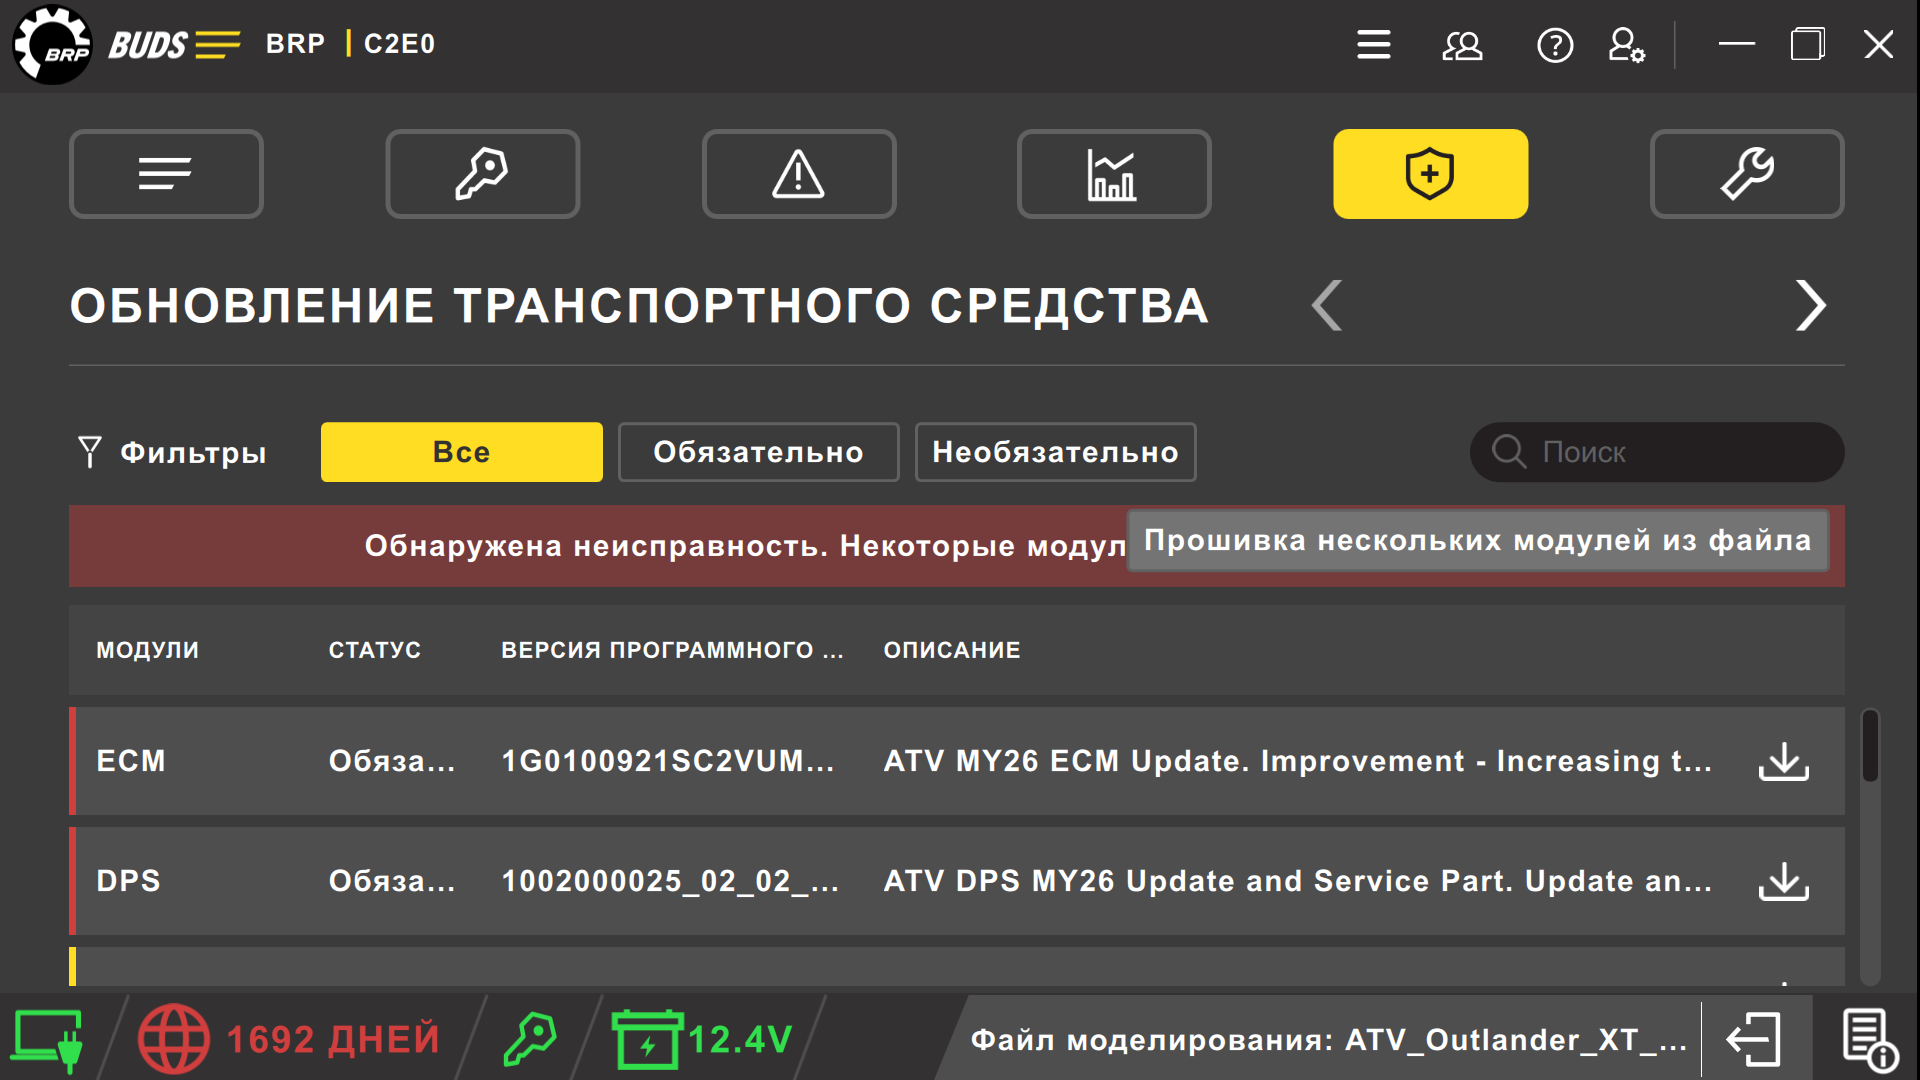Download the DPS update
The height and width of the screenshot is (1080, 1920).
tap(1784, 882)
